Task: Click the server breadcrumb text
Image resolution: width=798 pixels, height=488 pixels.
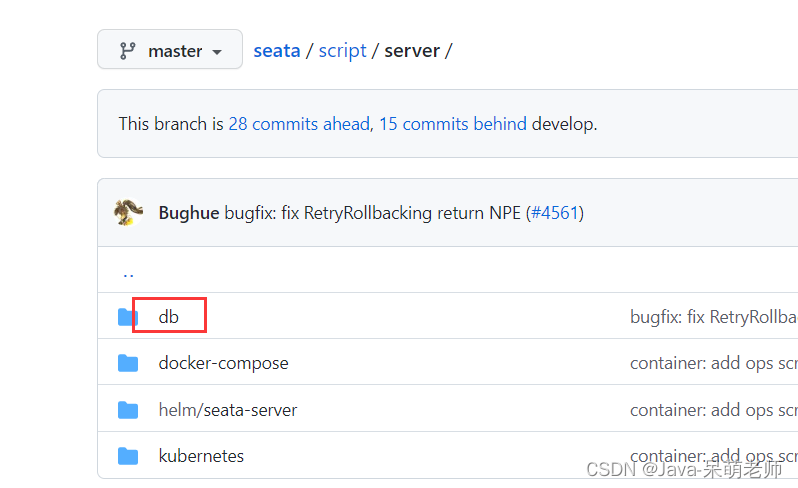Action: [x=412, y=51]
